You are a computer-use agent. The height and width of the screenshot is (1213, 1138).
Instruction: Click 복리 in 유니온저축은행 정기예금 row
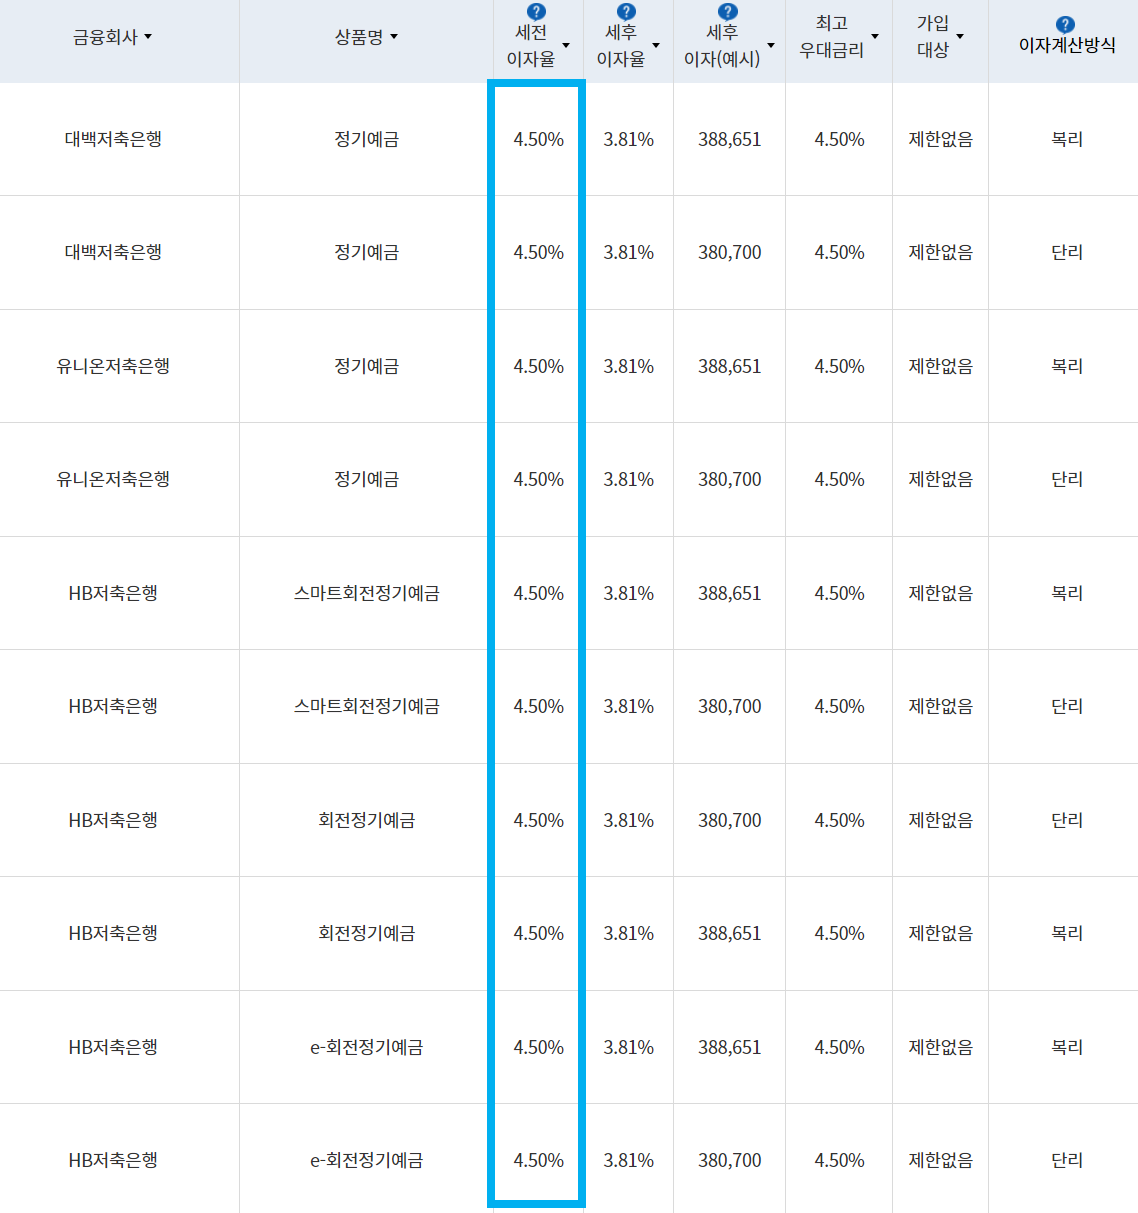point(1067,366)
